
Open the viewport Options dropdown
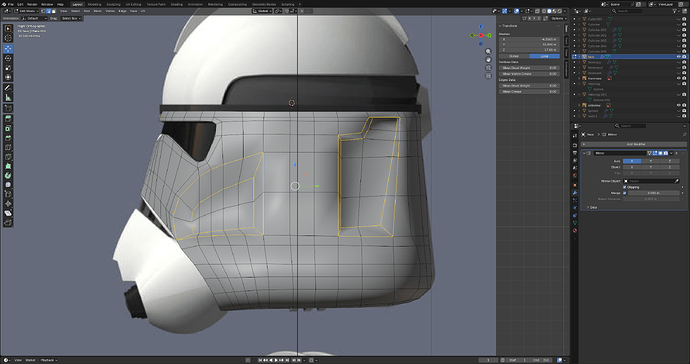pos(559,18)
